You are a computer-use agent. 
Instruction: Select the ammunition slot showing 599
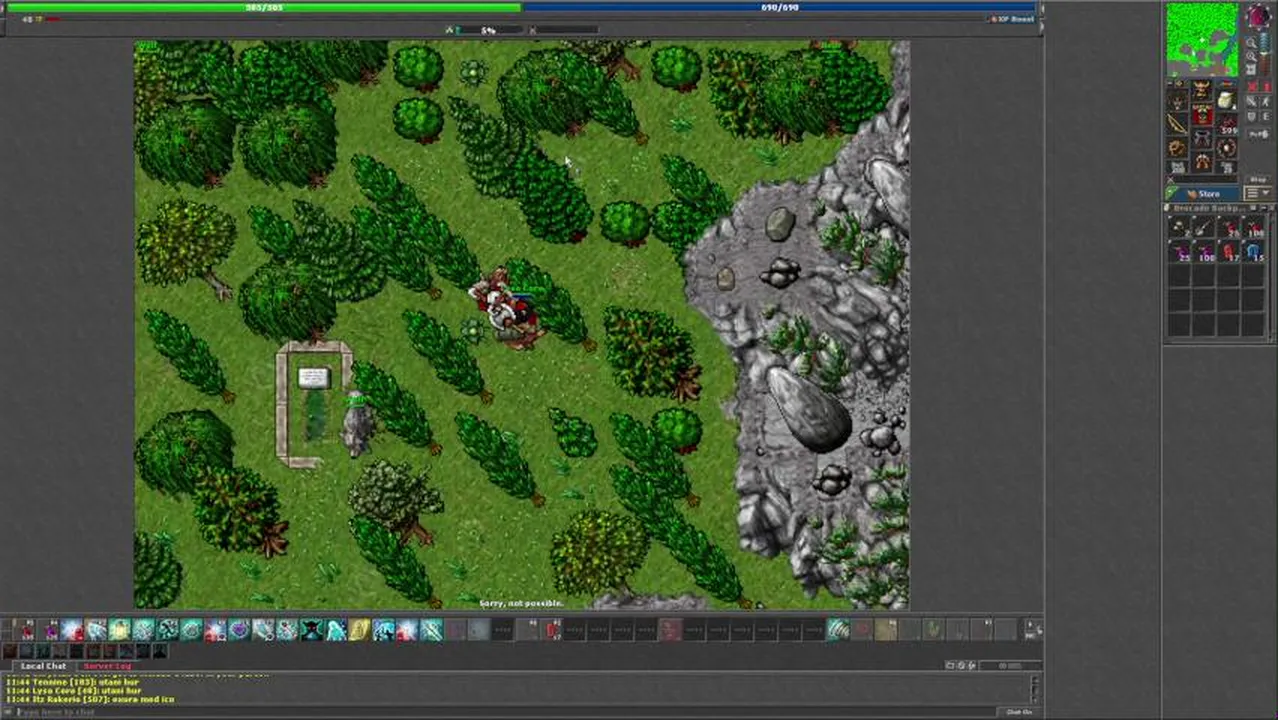point(1227,125)
